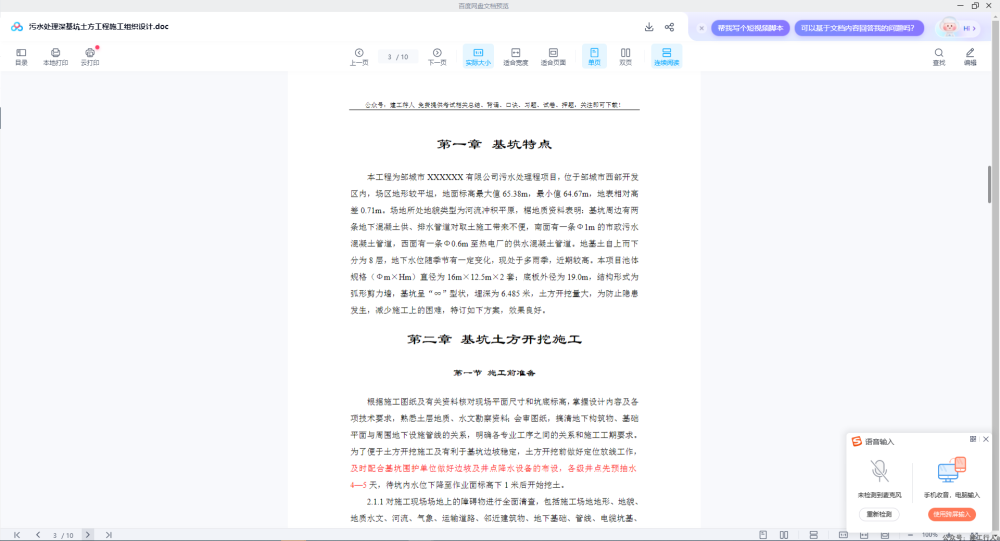Click bottom bar single page icon
The height and width of the screenshot is (541, 1000).
point(763,535)
